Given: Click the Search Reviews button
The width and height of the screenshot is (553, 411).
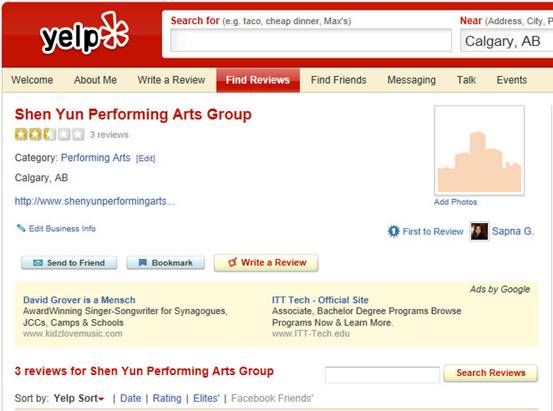Looking at the screenshot, I should coord(491,373).
